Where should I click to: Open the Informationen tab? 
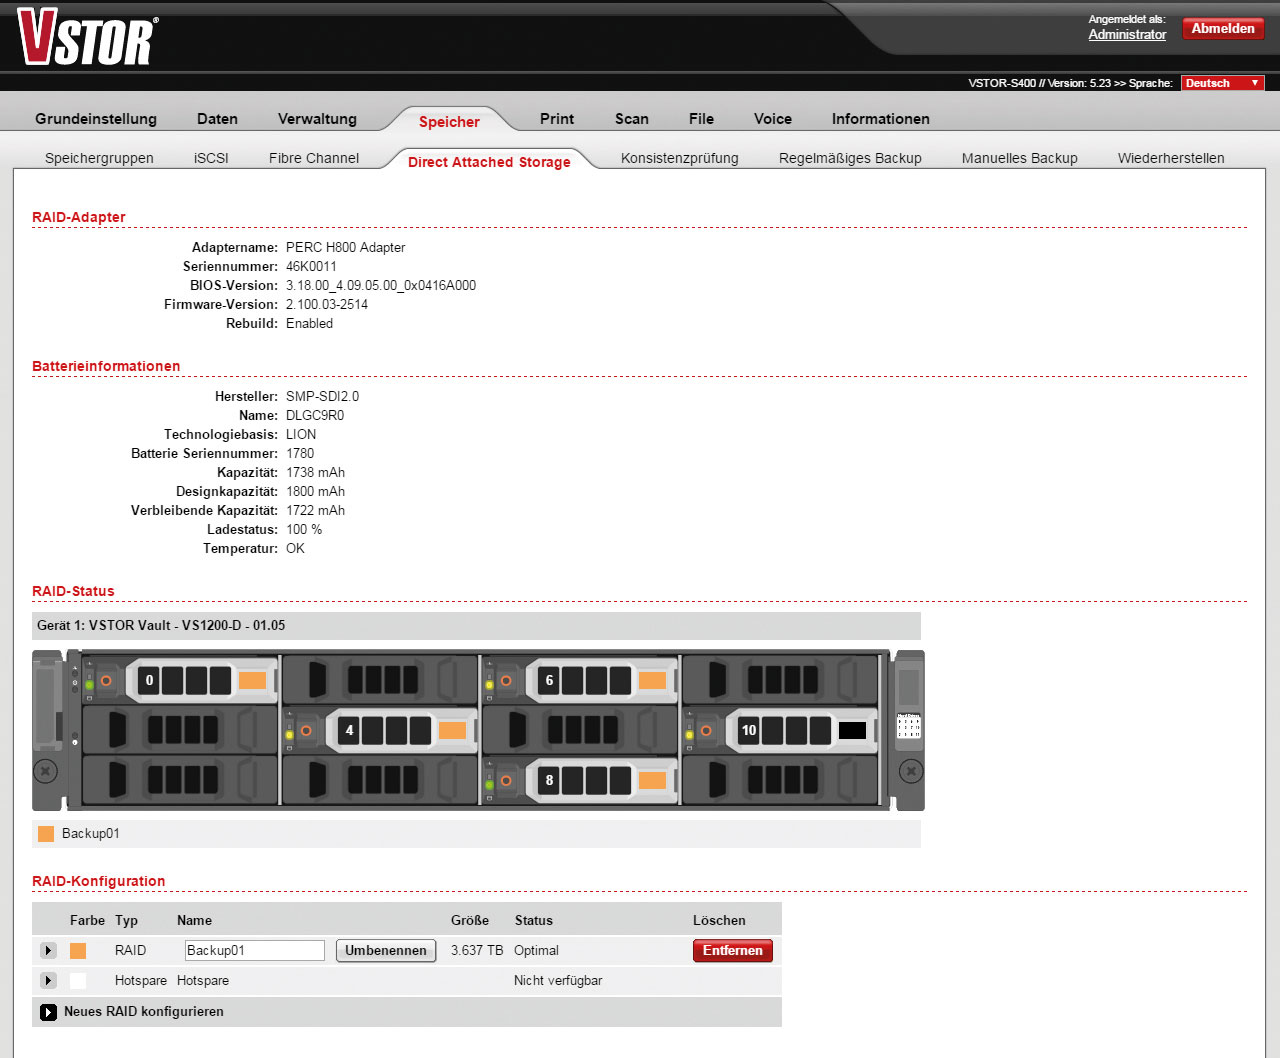(881, 118)
